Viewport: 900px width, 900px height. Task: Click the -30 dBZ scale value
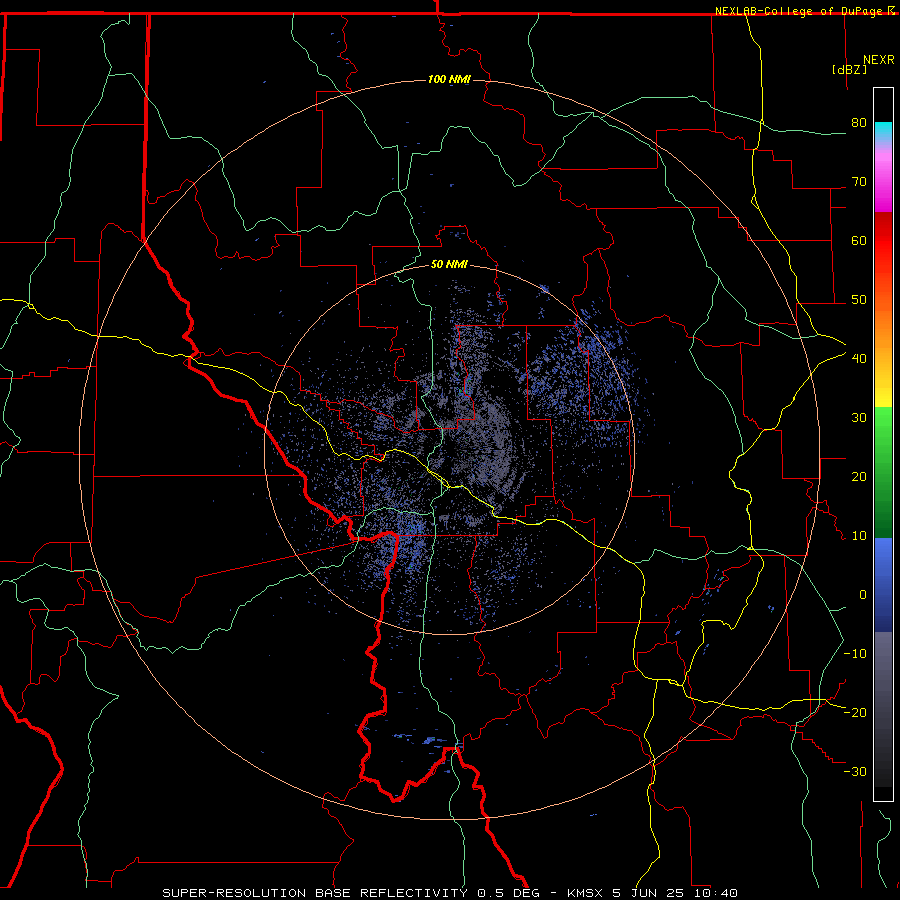pyautogui.click(x=855, y=771)
